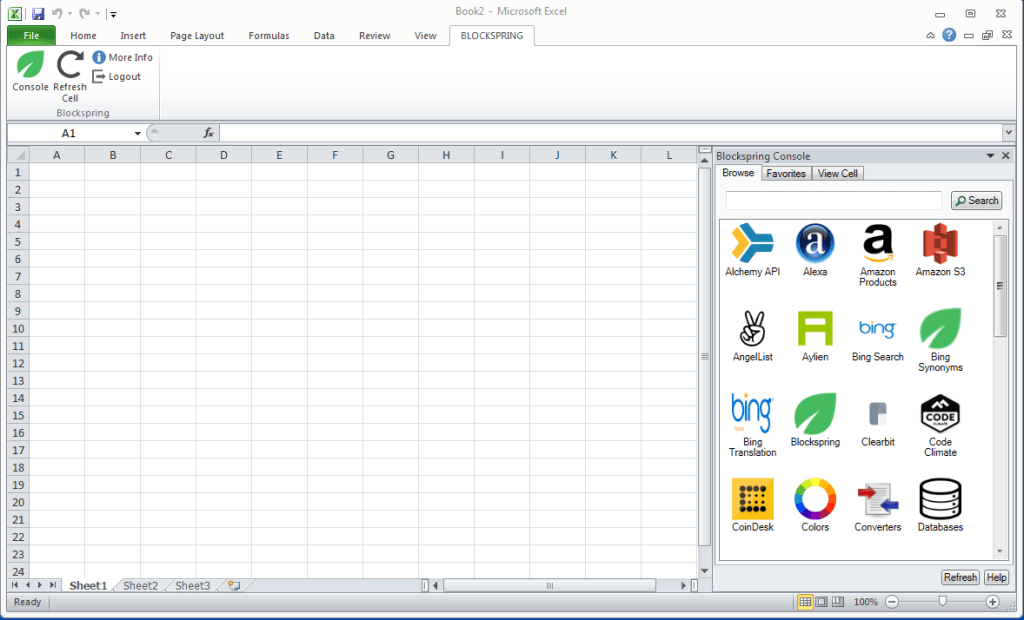Click the console search input field
This screenshot has height=620, width=1024.
[833, 201]
